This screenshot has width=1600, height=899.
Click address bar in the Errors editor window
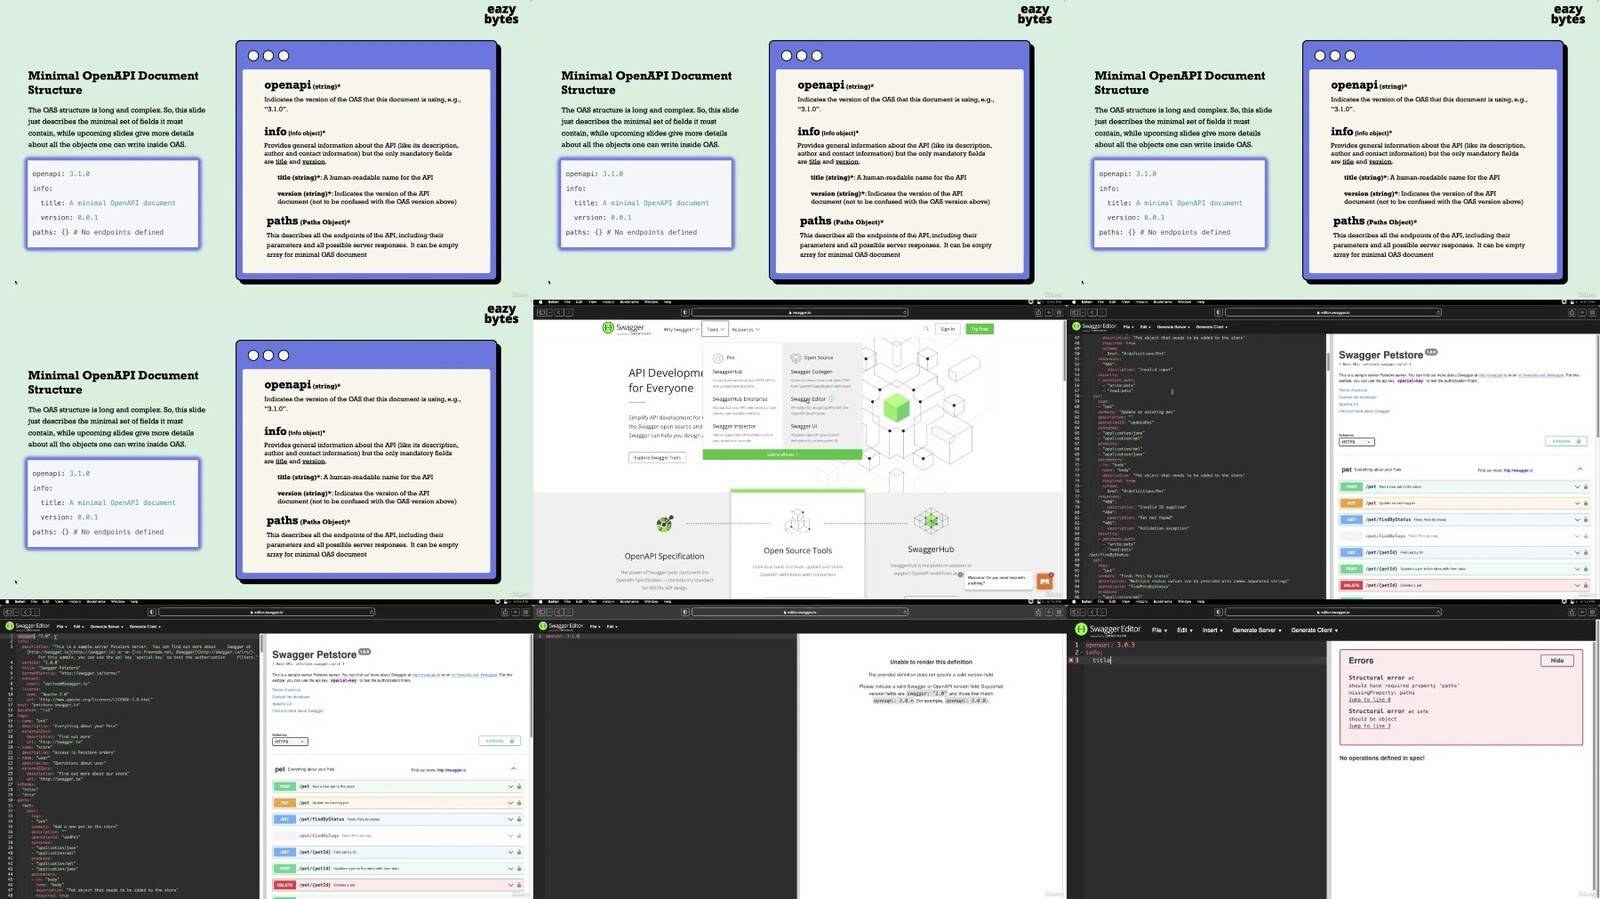point(1333,612)
